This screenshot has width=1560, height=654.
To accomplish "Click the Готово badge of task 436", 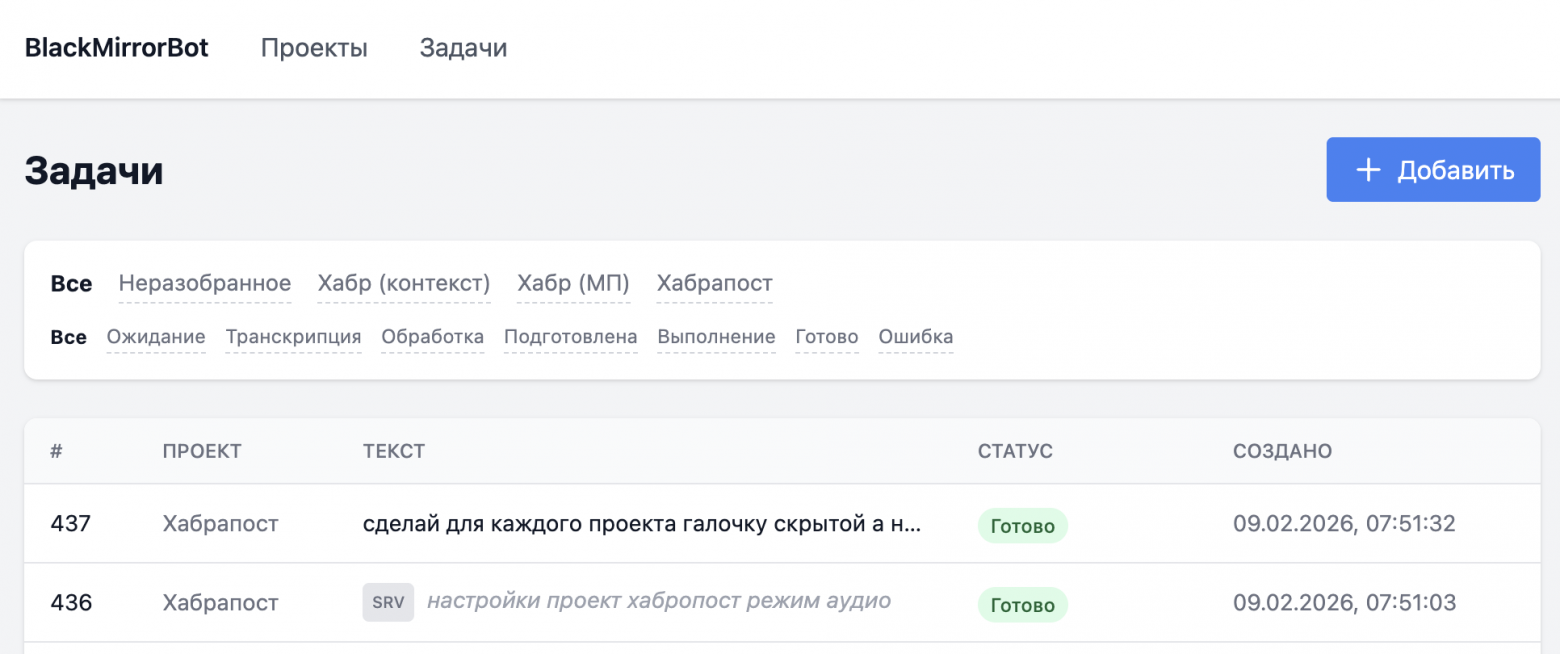I will [1022, 605].
